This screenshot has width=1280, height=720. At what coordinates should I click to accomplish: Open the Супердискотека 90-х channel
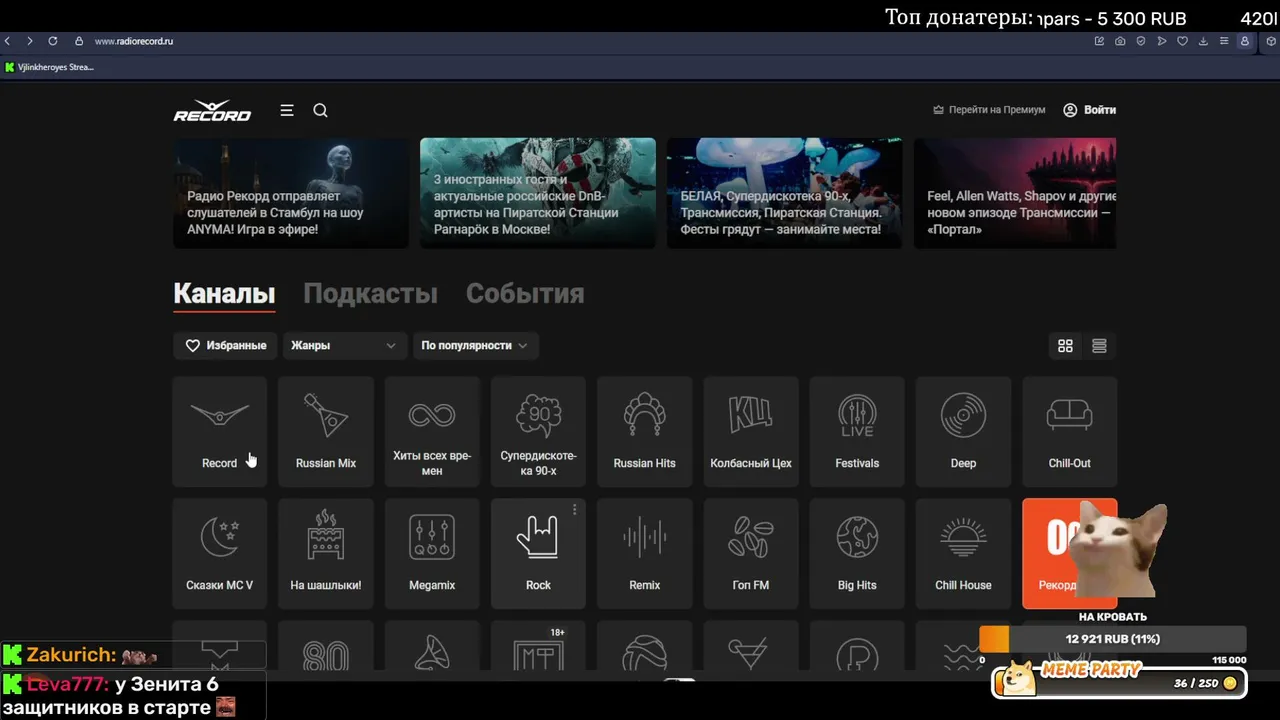[538, 431]
